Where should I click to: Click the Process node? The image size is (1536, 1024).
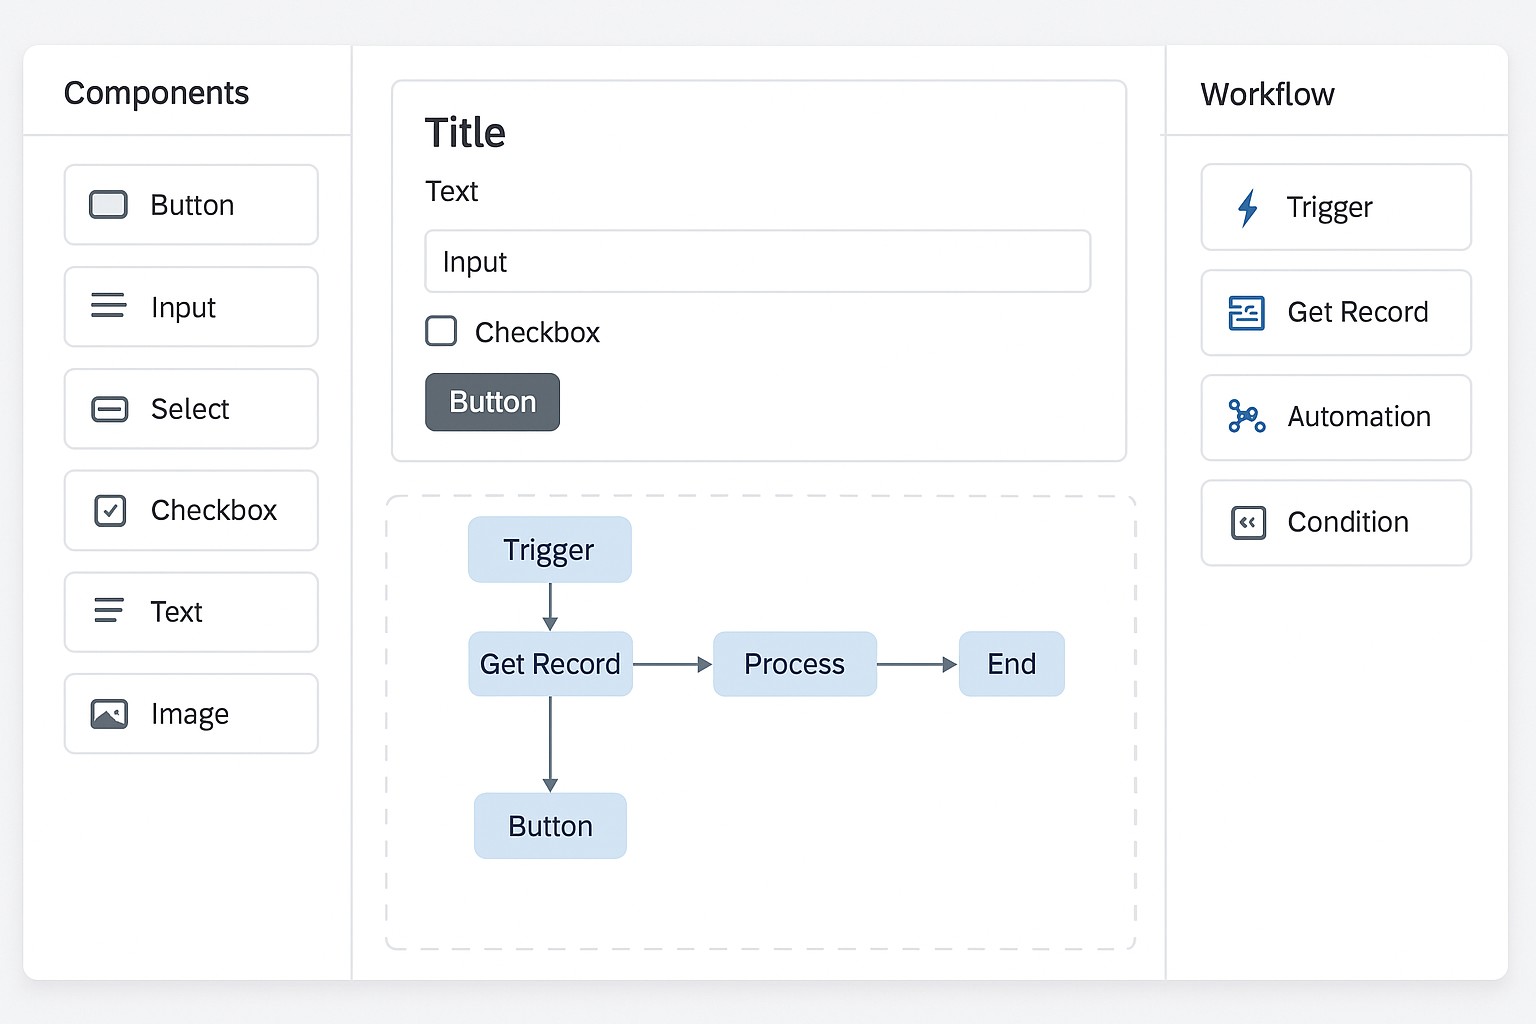point(794,663)
